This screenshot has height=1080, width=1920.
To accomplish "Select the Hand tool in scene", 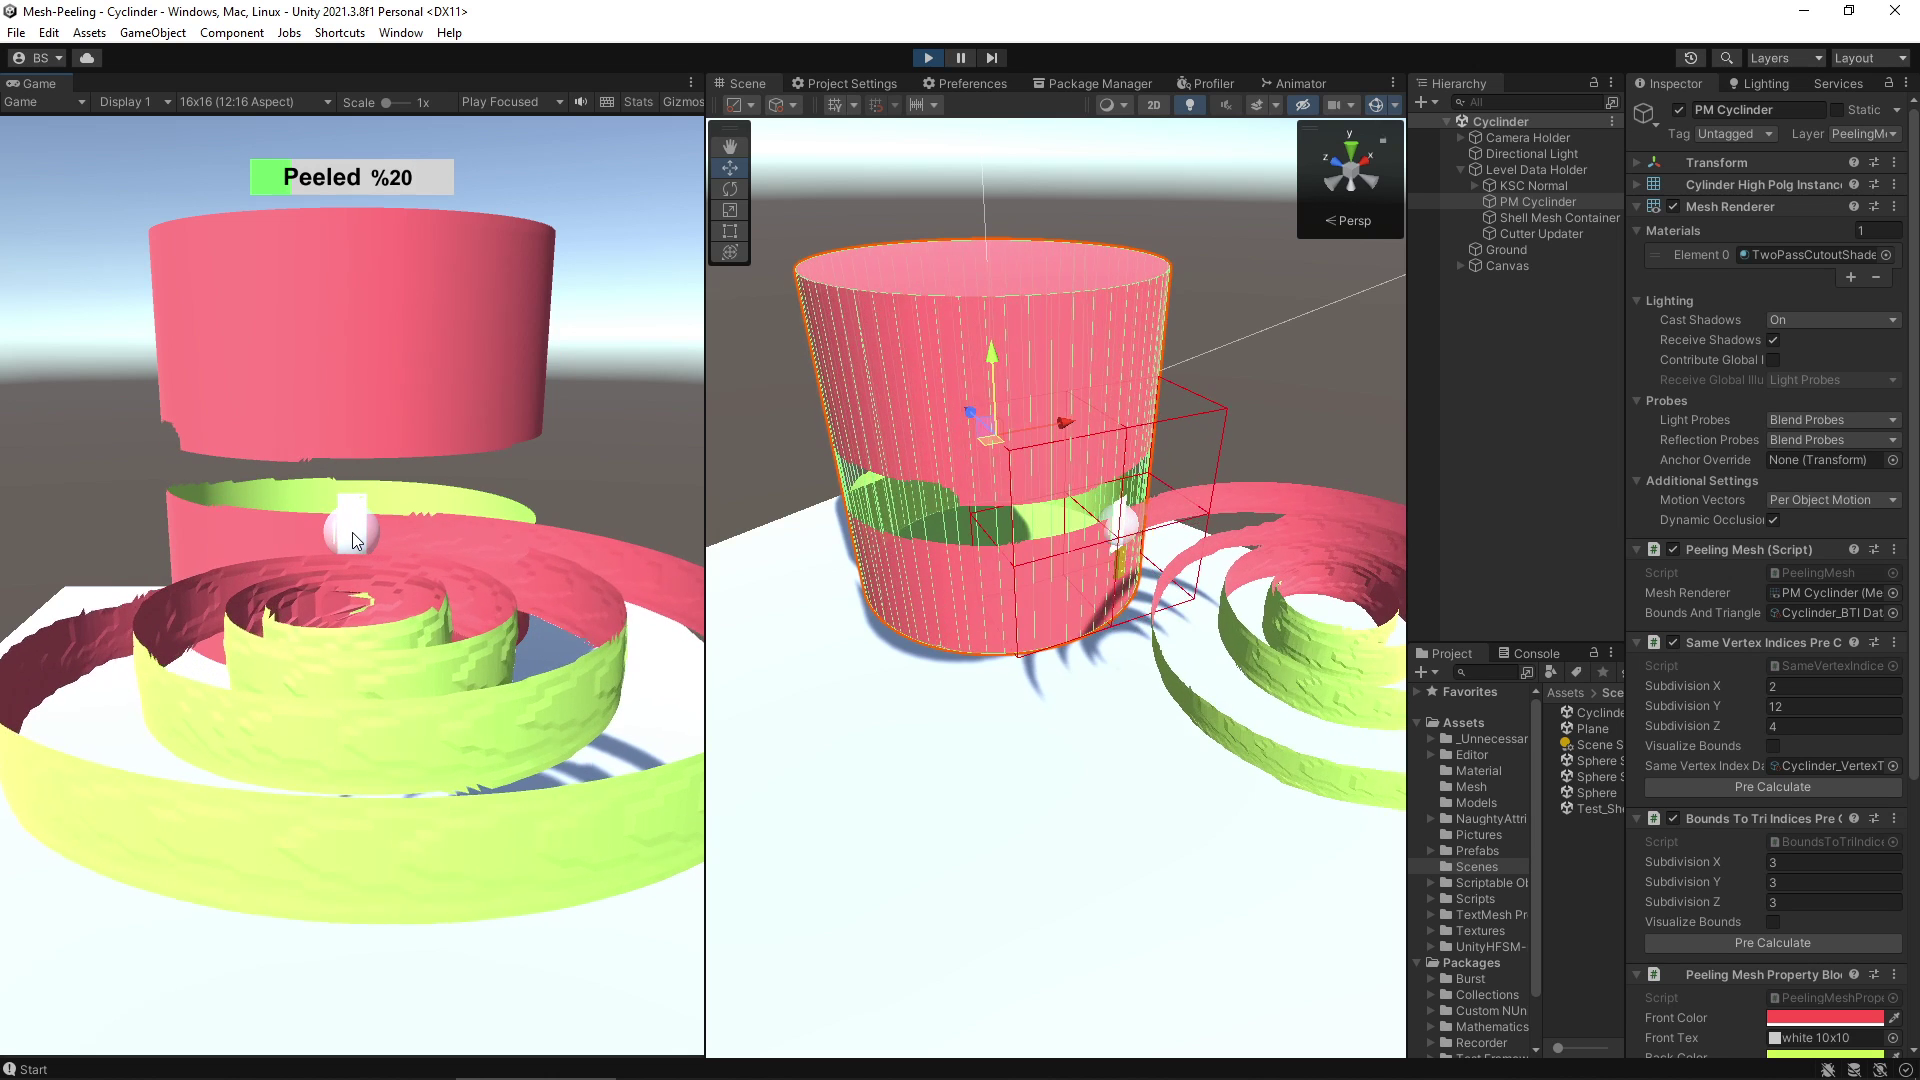I will coord(730,147).
